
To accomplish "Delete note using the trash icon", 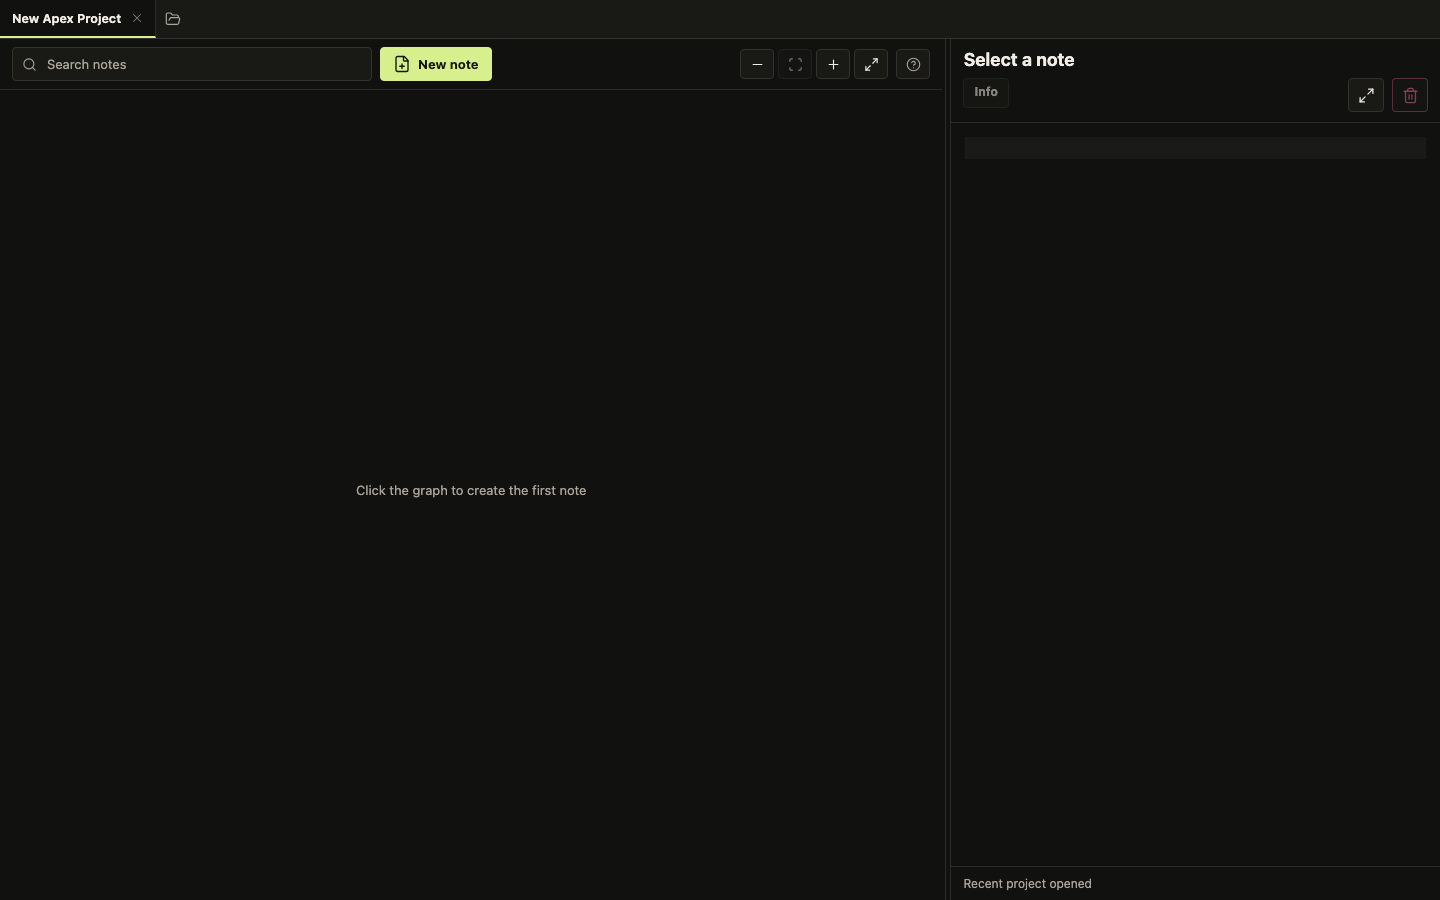I will point(1410,95).
